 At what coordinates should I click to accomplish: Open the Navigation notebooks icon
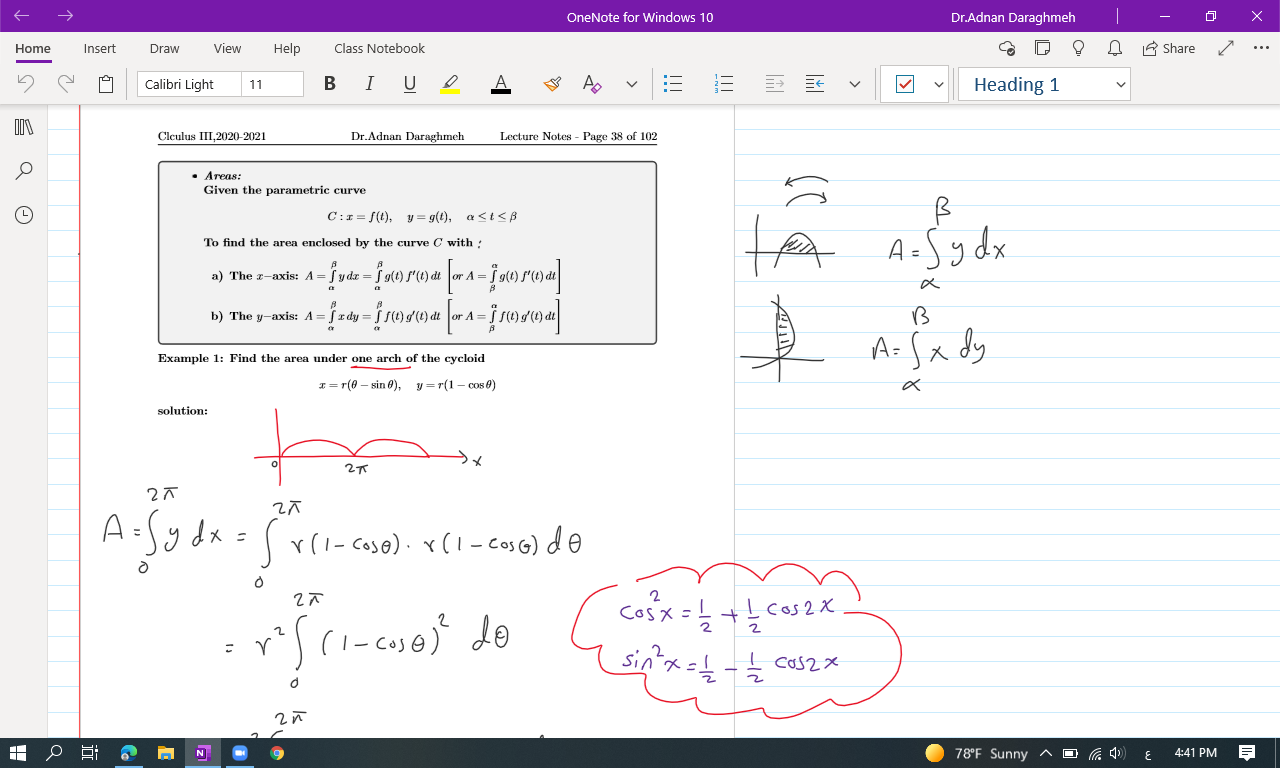pyautogui.click(x=25, y=127)
